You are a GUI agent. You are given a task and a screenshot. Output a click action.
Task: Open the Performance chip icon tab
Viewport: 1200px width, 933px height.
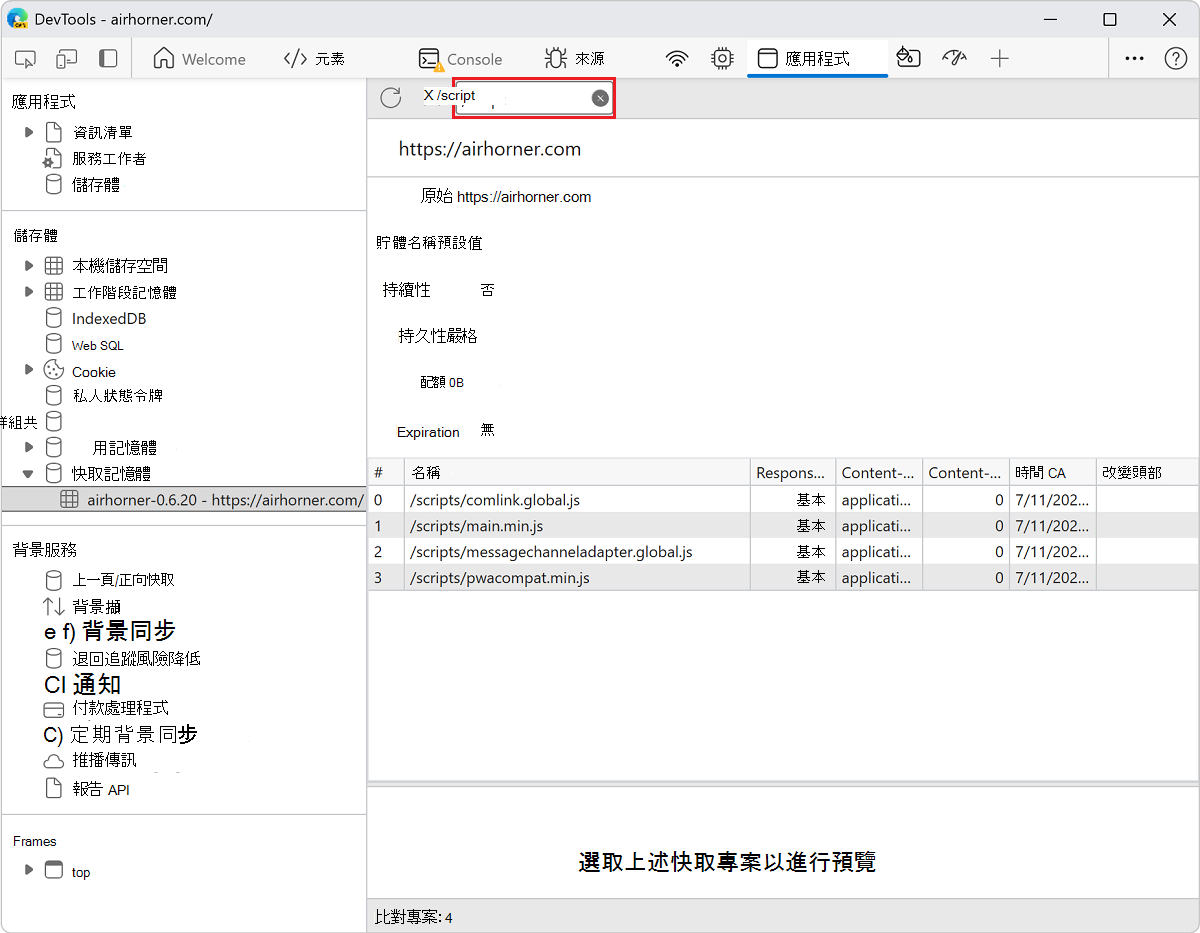722,59
